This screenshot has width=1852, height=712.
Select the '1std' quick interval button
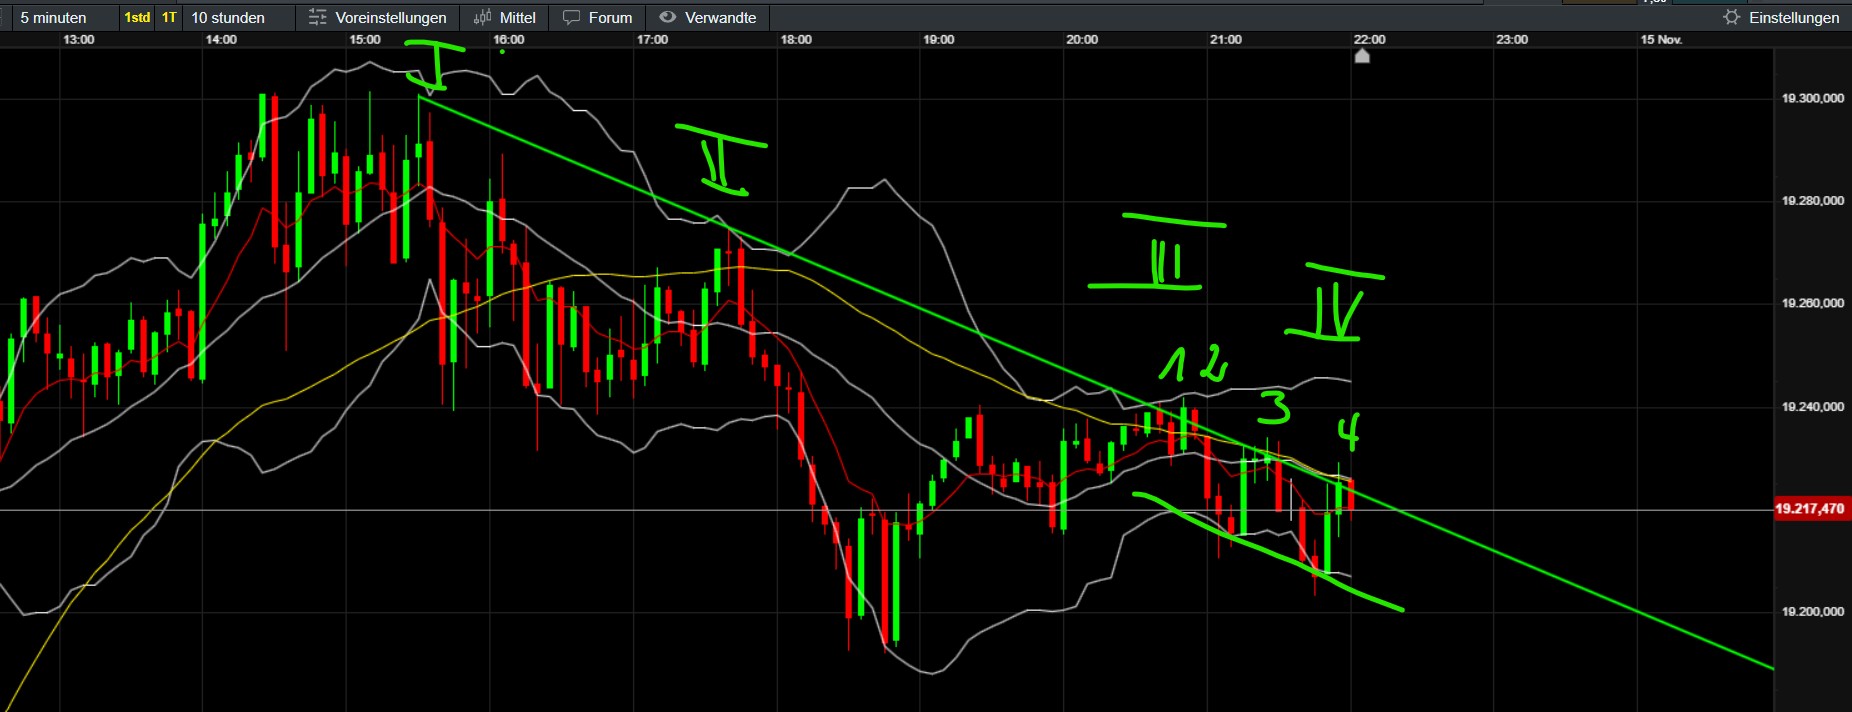coord(137,17)
